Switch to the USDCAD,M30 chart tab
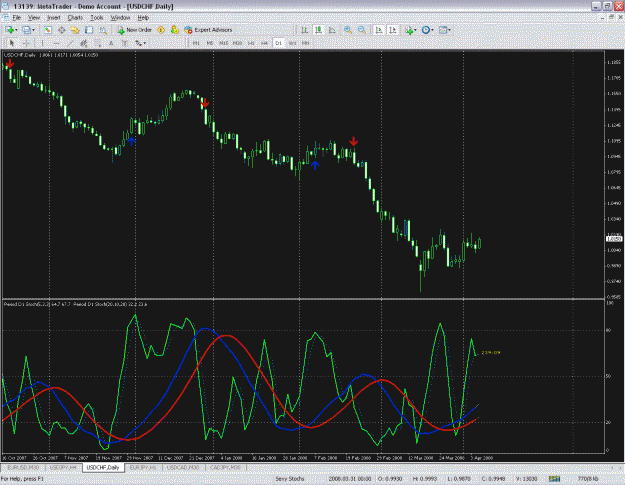This screenshot has height=485, width=625. point(183,467)
